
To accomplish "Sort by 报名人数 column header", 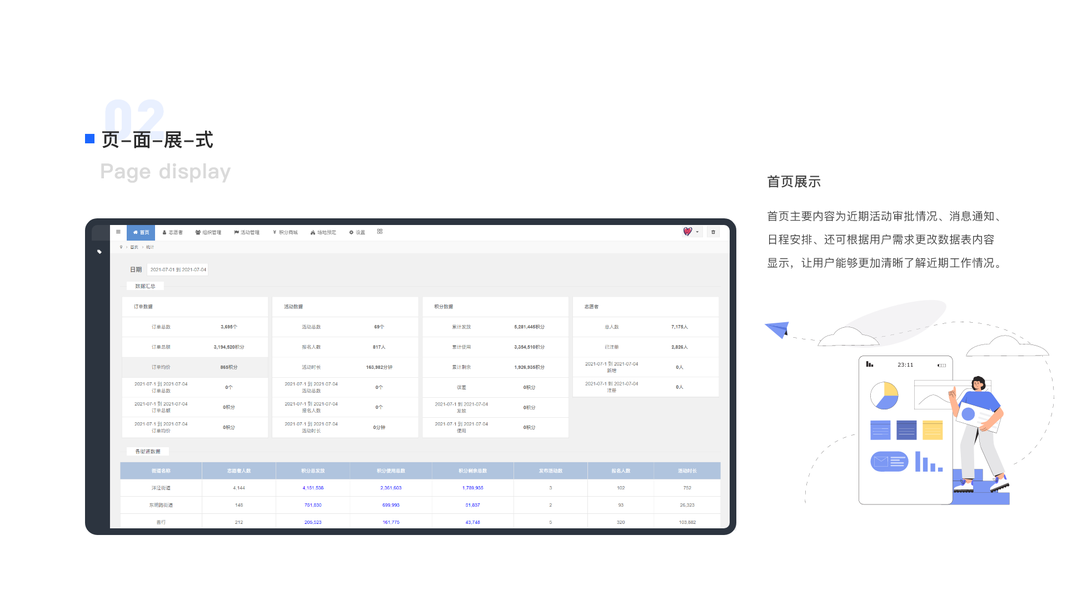I will tap(621, 471).
